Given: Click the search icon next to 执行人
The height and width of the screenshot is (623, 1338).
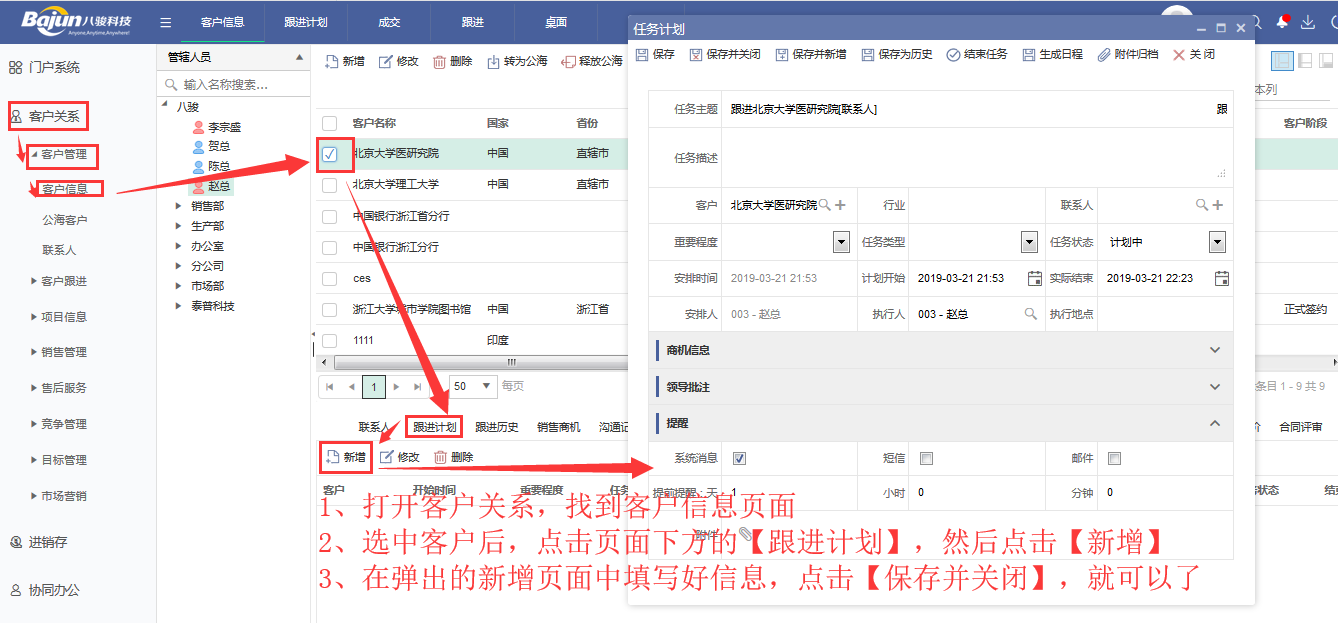Looking at the screenshot, I should pyautogui.click(x=1031, y=314).
